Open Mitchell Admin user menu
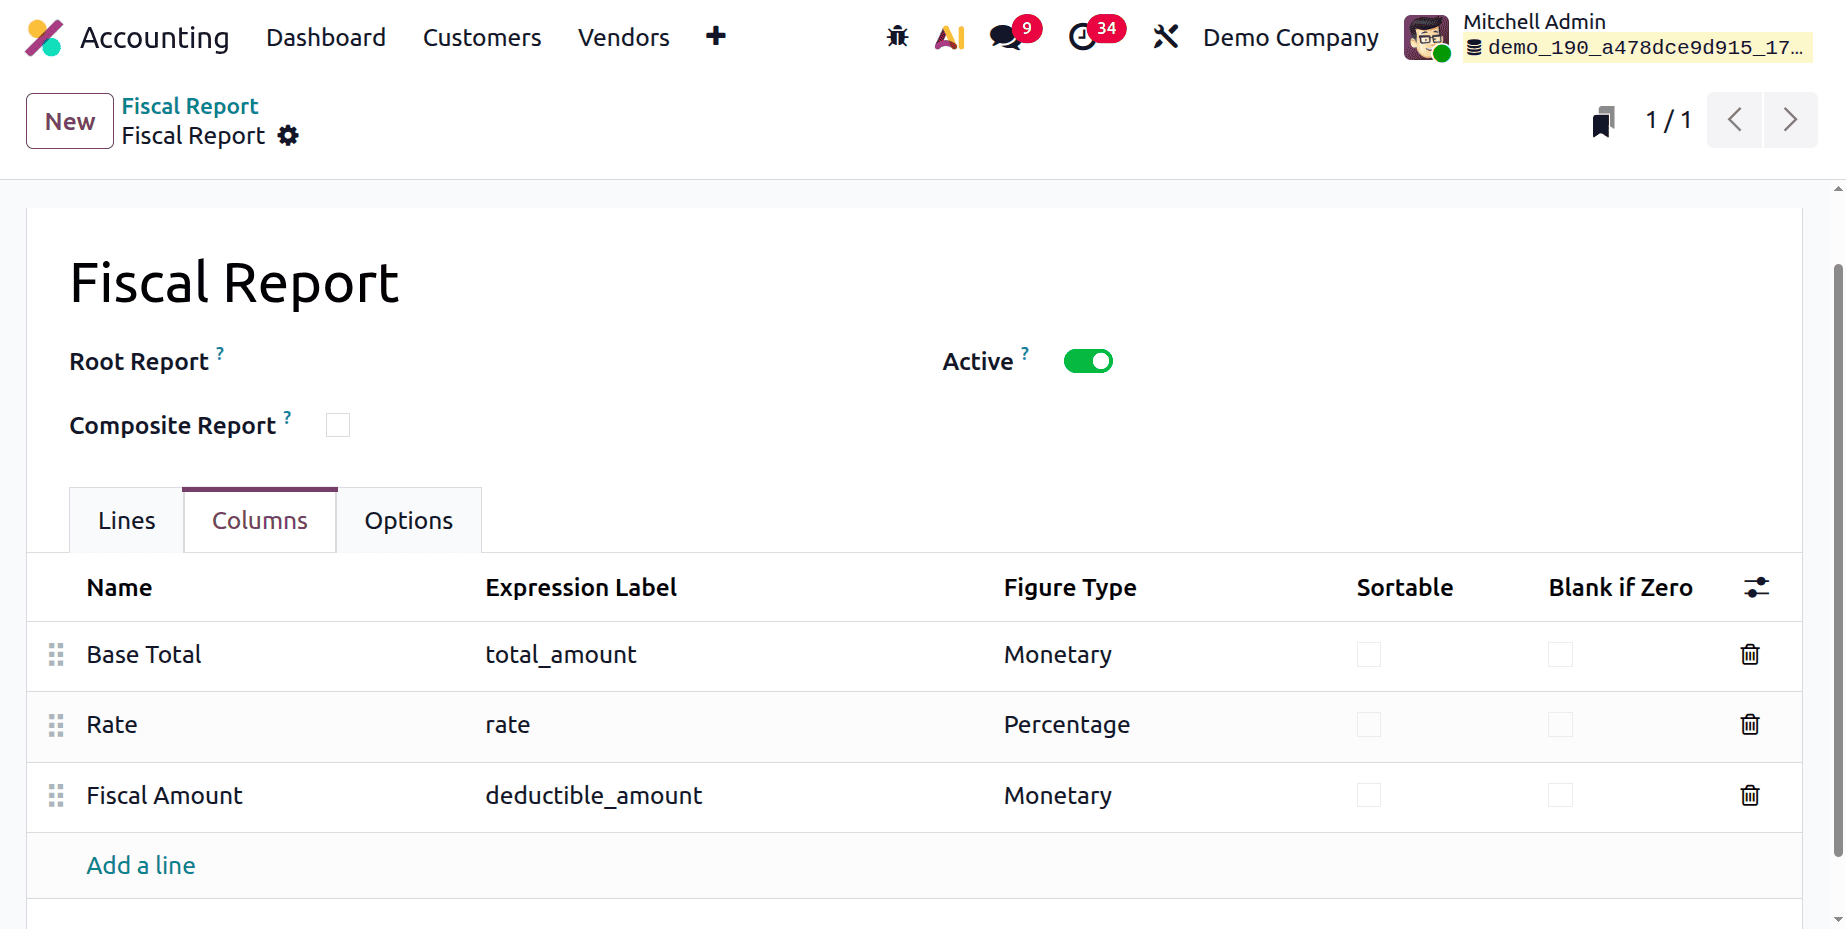The height and width of the screenshot is (929, 1846). point(1608,37)
